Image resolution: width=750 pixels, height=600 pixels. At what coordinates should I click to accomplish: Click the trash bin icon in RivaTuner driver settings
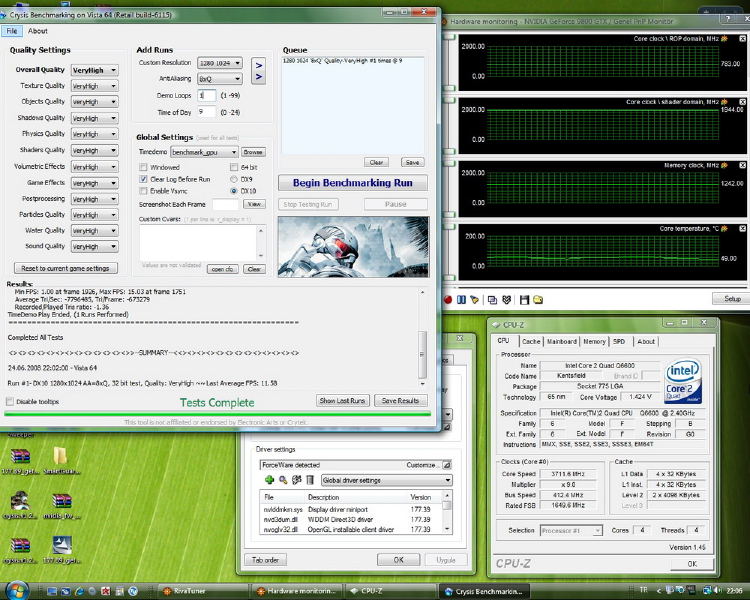(310, 480)
